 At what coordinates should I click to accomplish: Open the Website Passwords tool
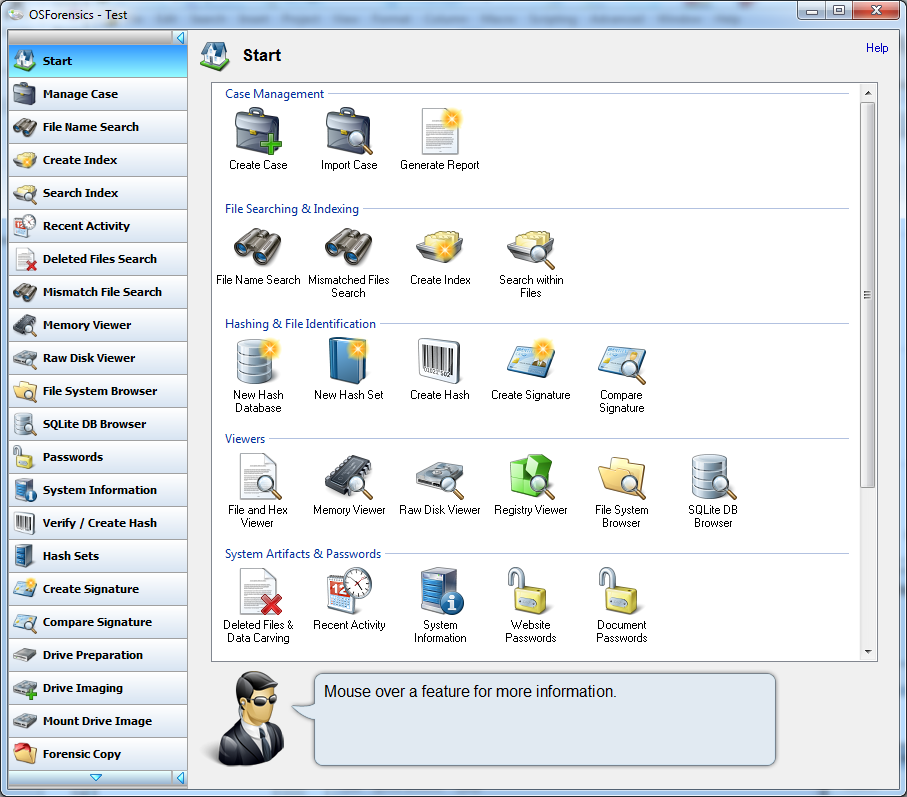[530, 595]
